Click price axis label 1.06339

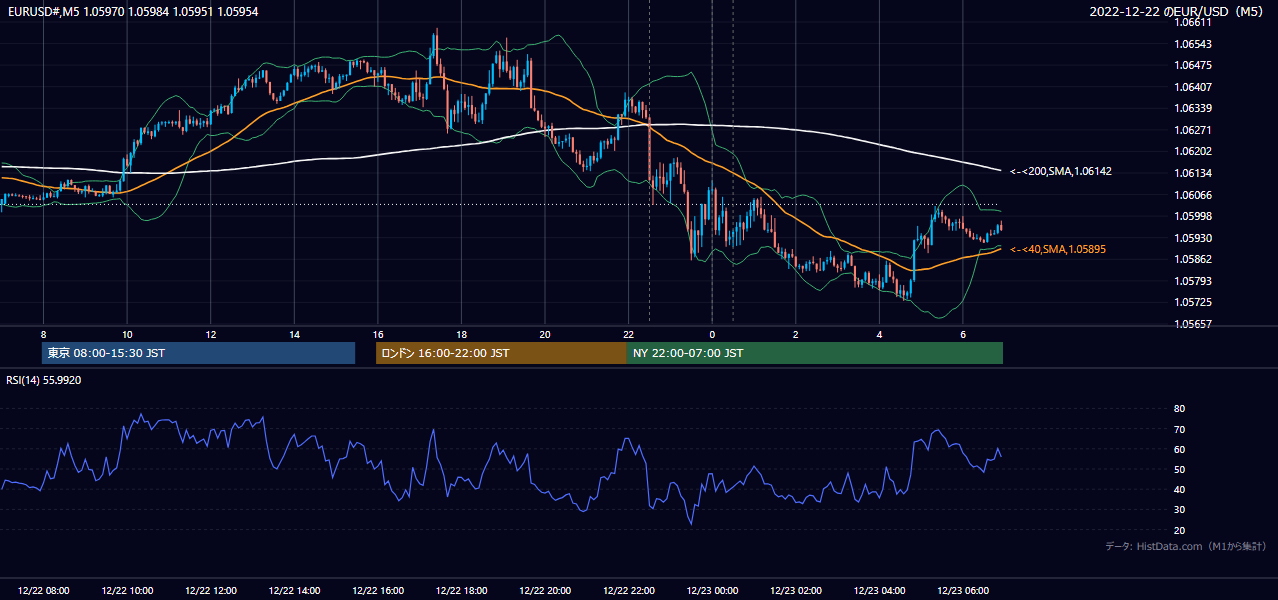(x=1194, y=108)
